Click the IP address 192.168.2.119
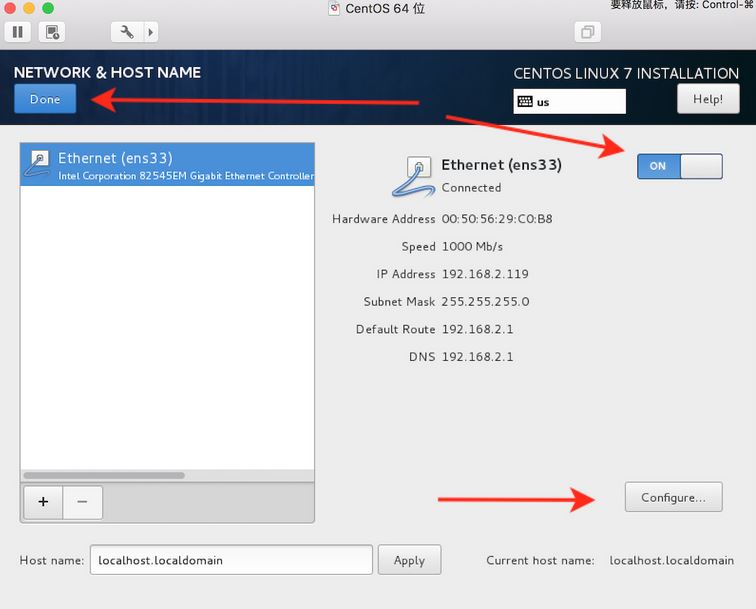756x609 pixels. [x=485, y=274]
